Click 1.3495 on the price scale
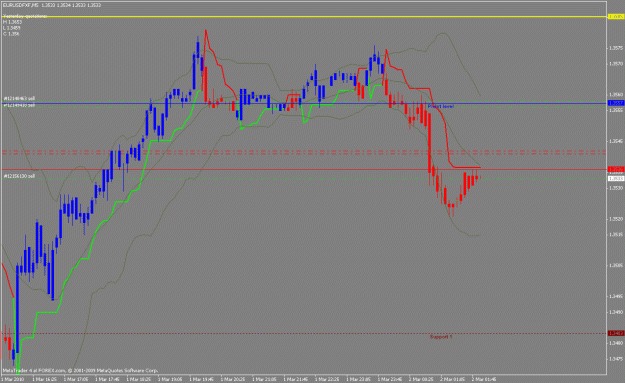625x383 pixels. pyautogui.click(x=616, y=296)
